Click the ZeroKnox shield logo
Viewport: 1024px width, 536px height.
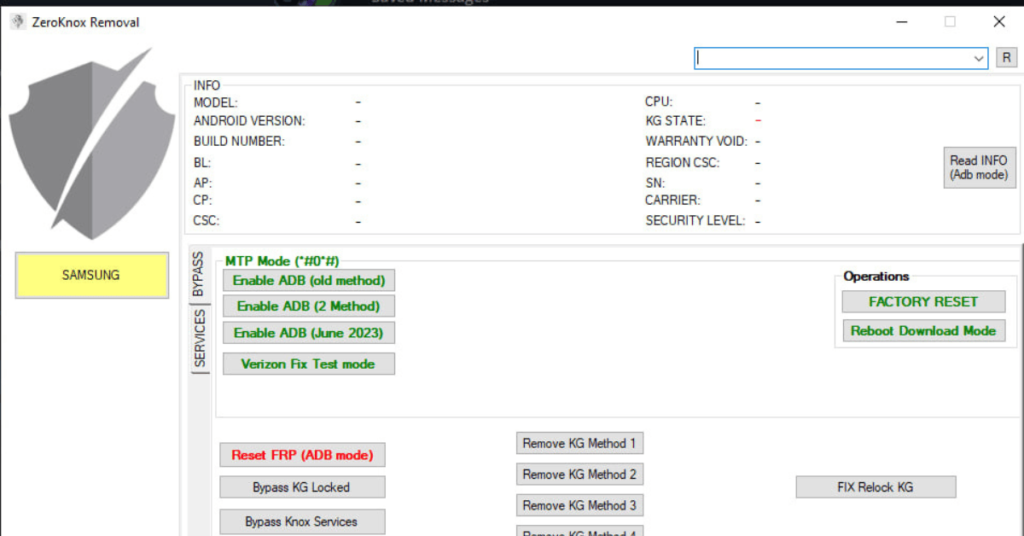pos(91,144)
